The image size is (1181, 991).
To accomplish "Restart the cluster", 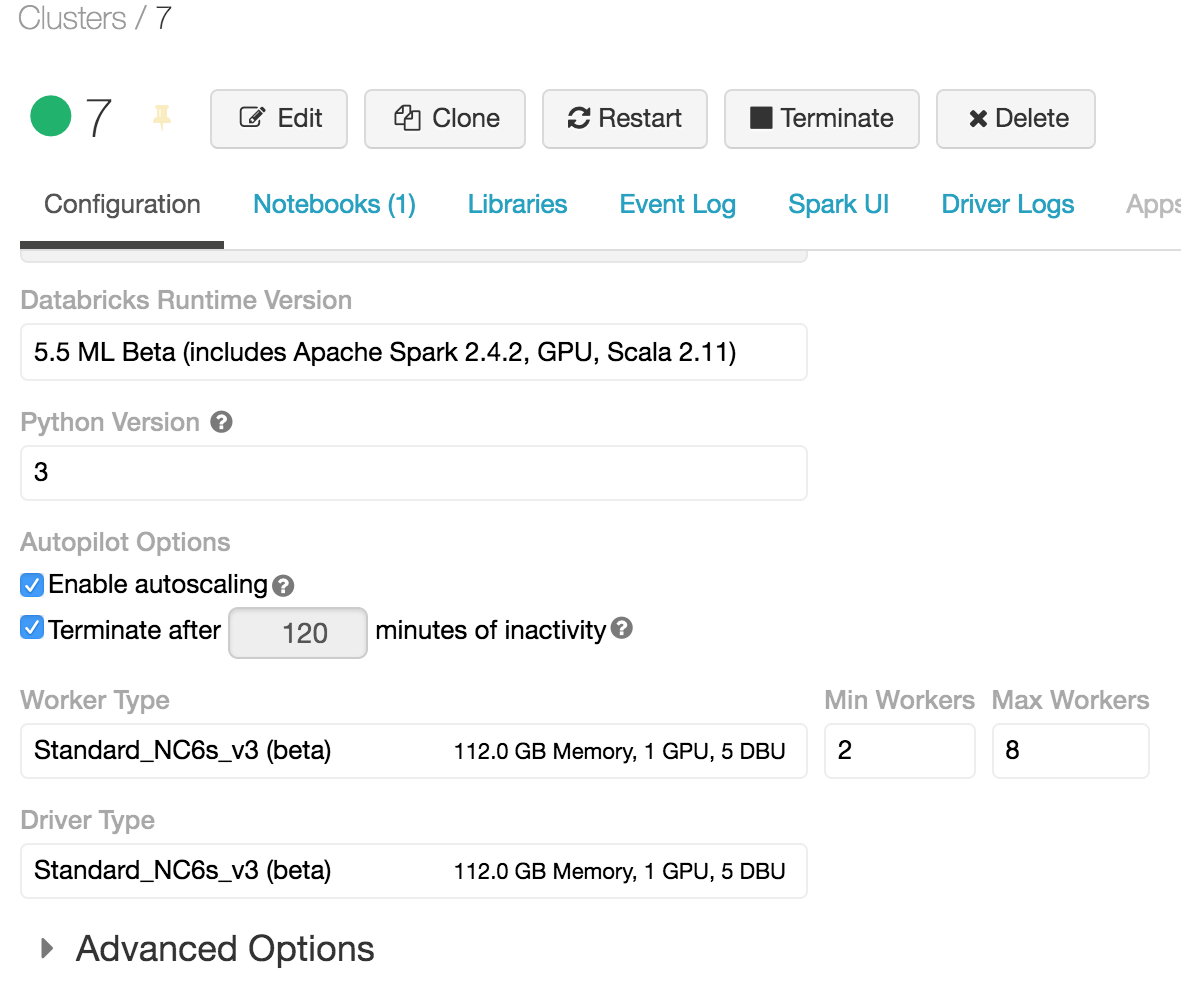I will 624,119.
